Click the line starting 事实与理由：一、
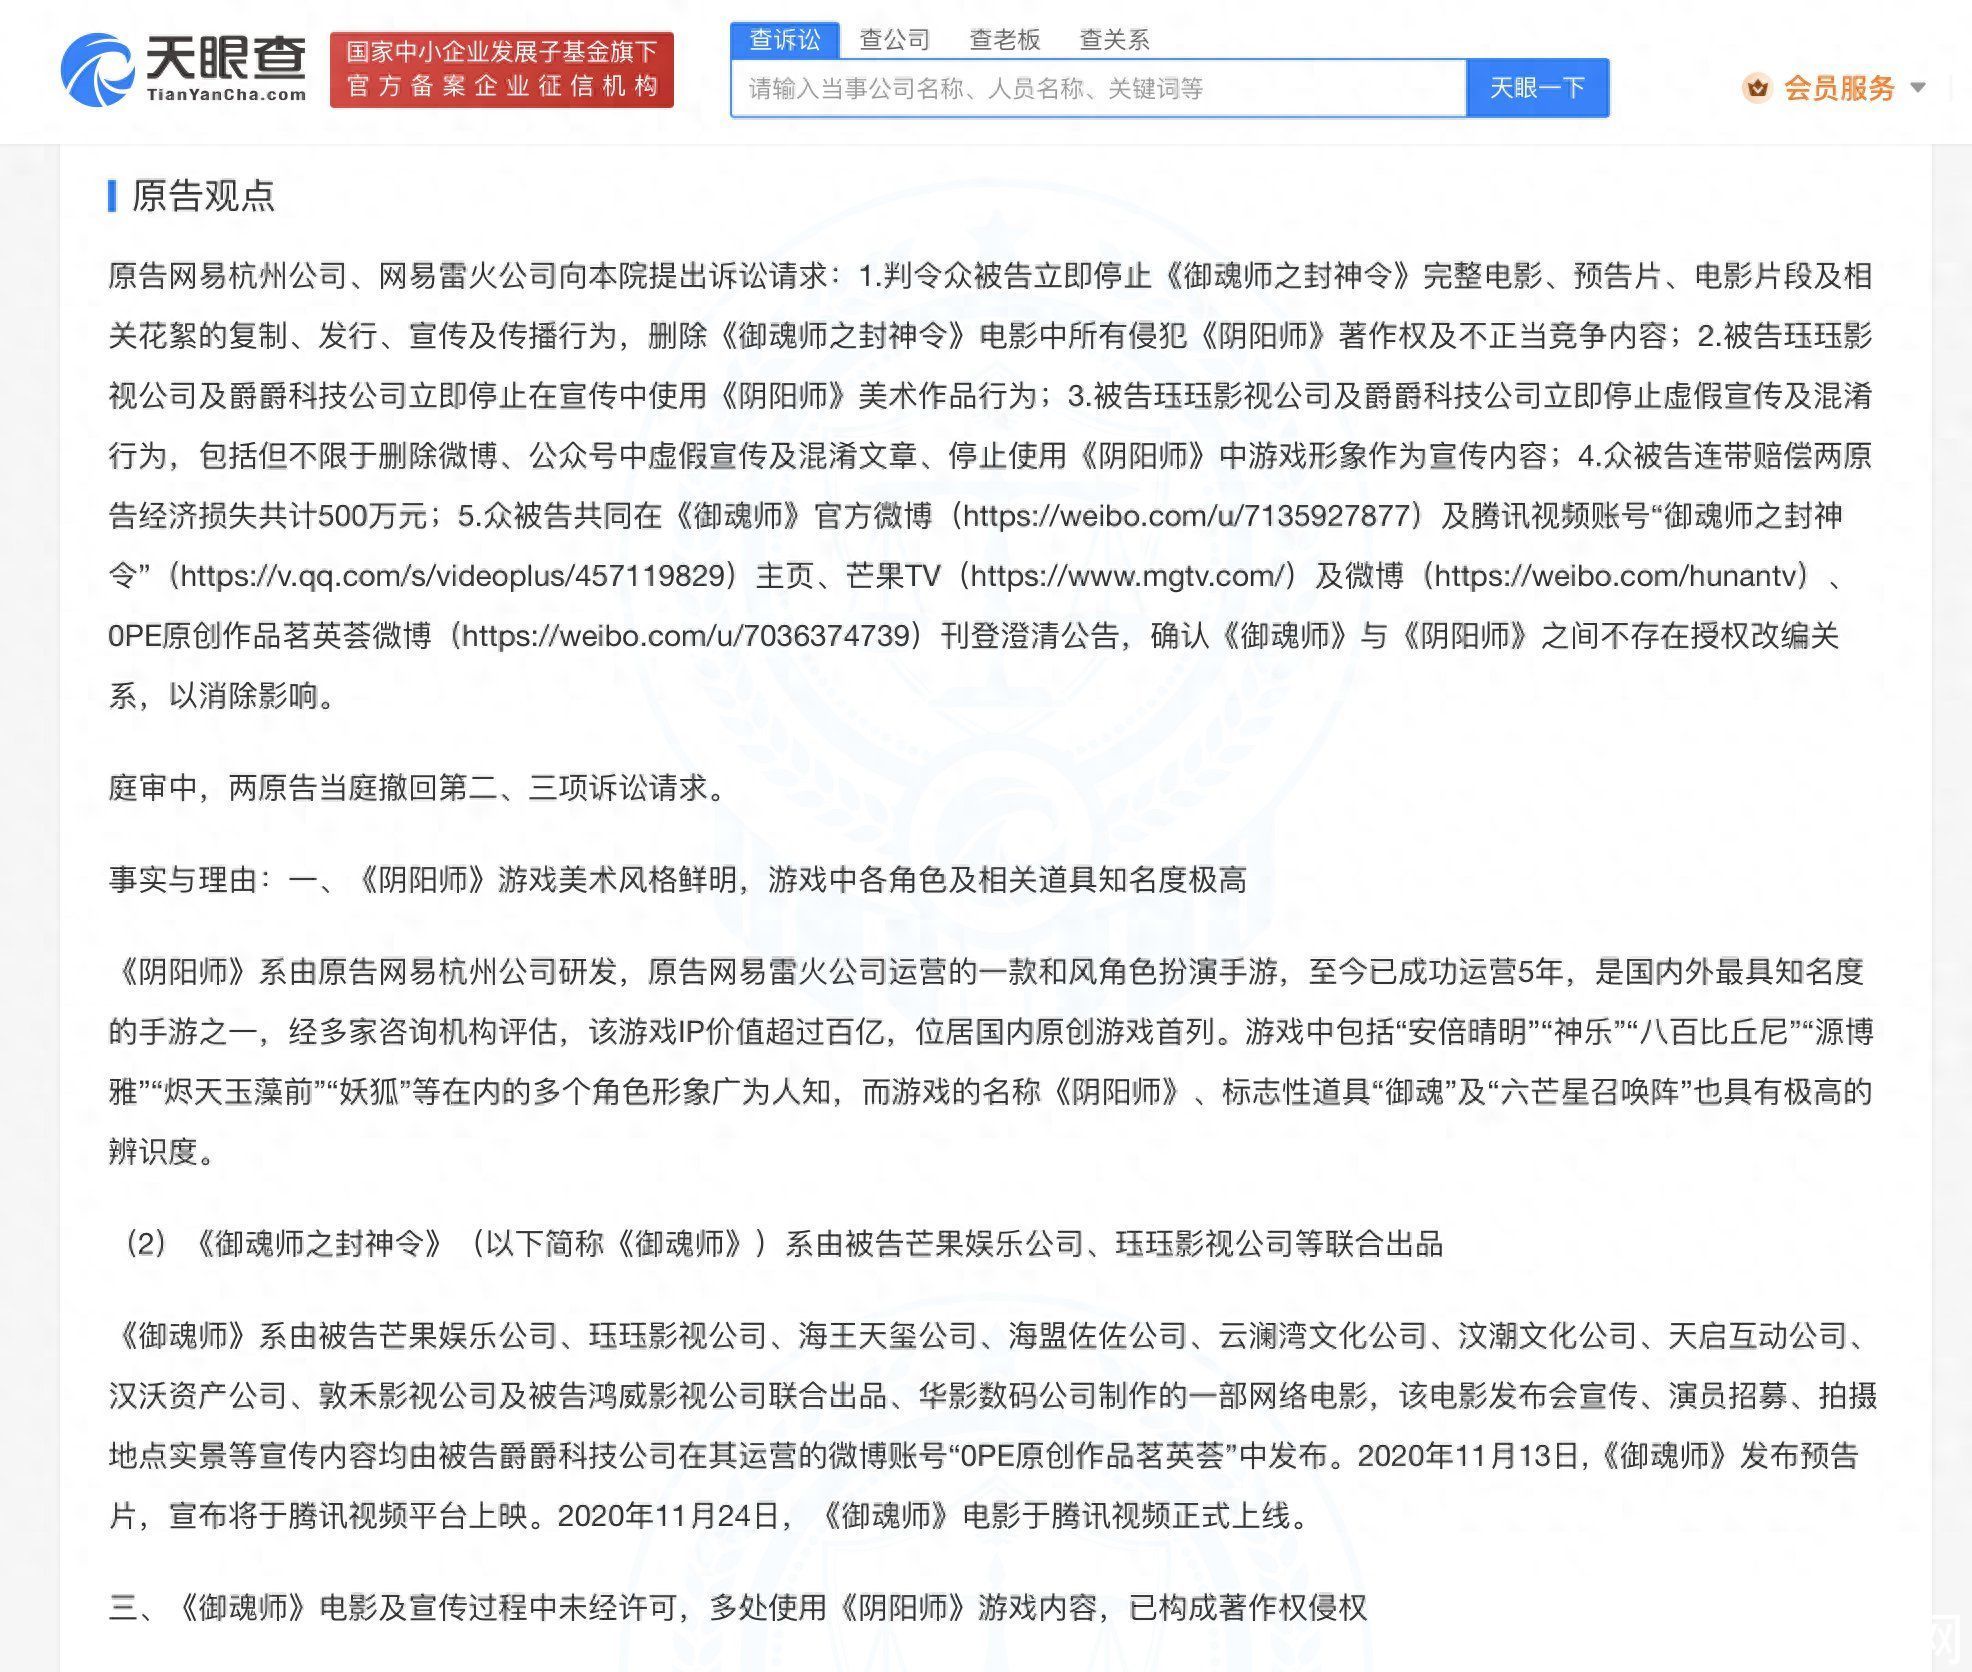The height and width of the screenshot is (1672, 1972). point(678,880)
